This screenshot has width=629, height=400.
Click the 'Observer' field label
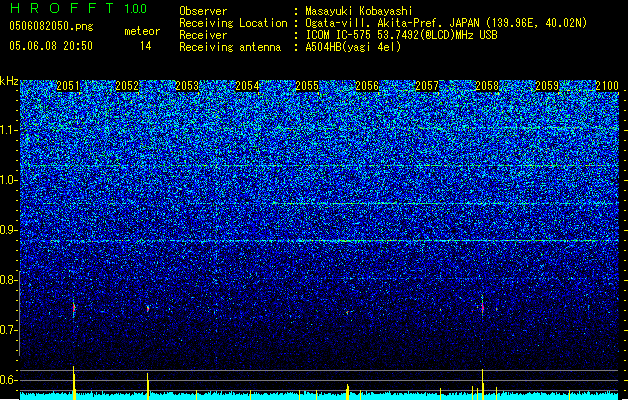click(x=203, y=11)
